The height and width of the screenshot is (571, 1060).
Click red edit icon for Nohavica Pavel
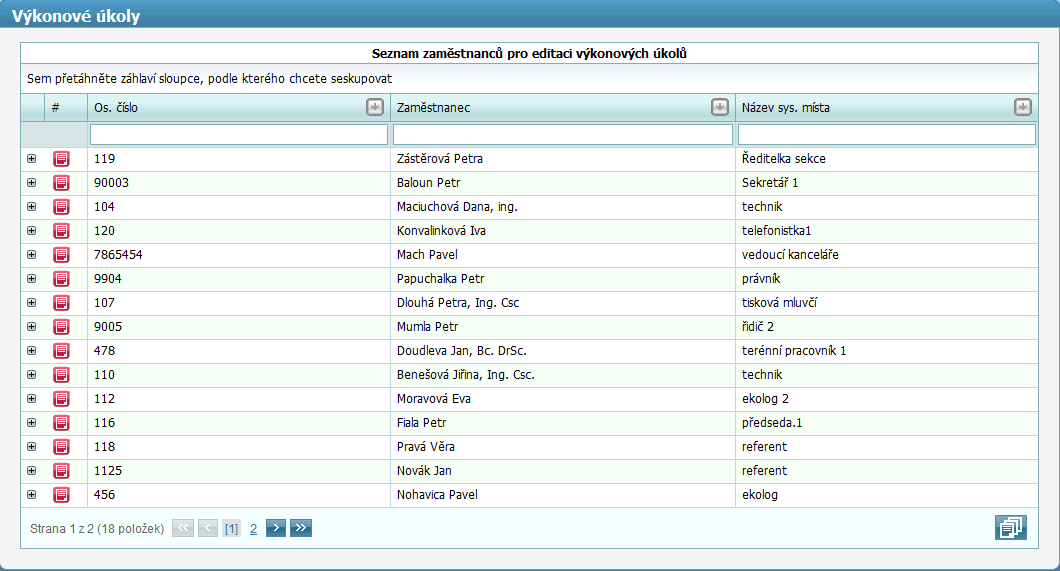[61, 495]
